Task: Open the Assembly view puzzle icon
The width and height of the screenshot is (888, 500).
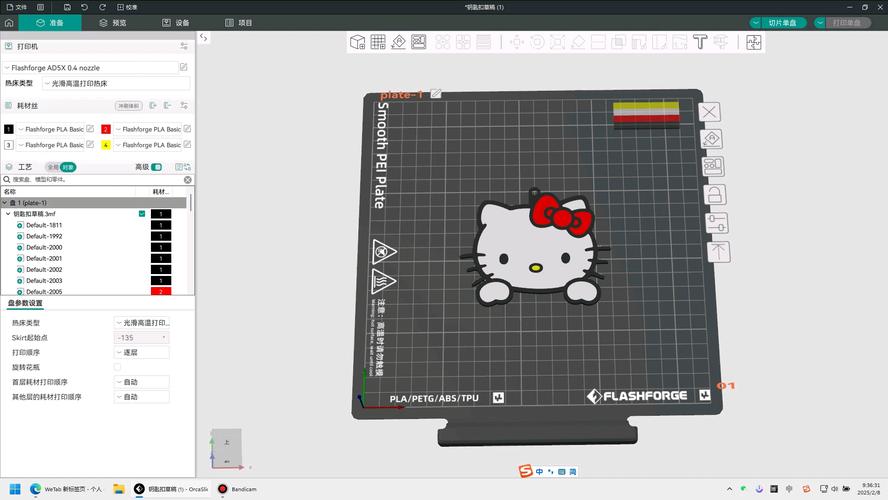Action: point(754,42)
